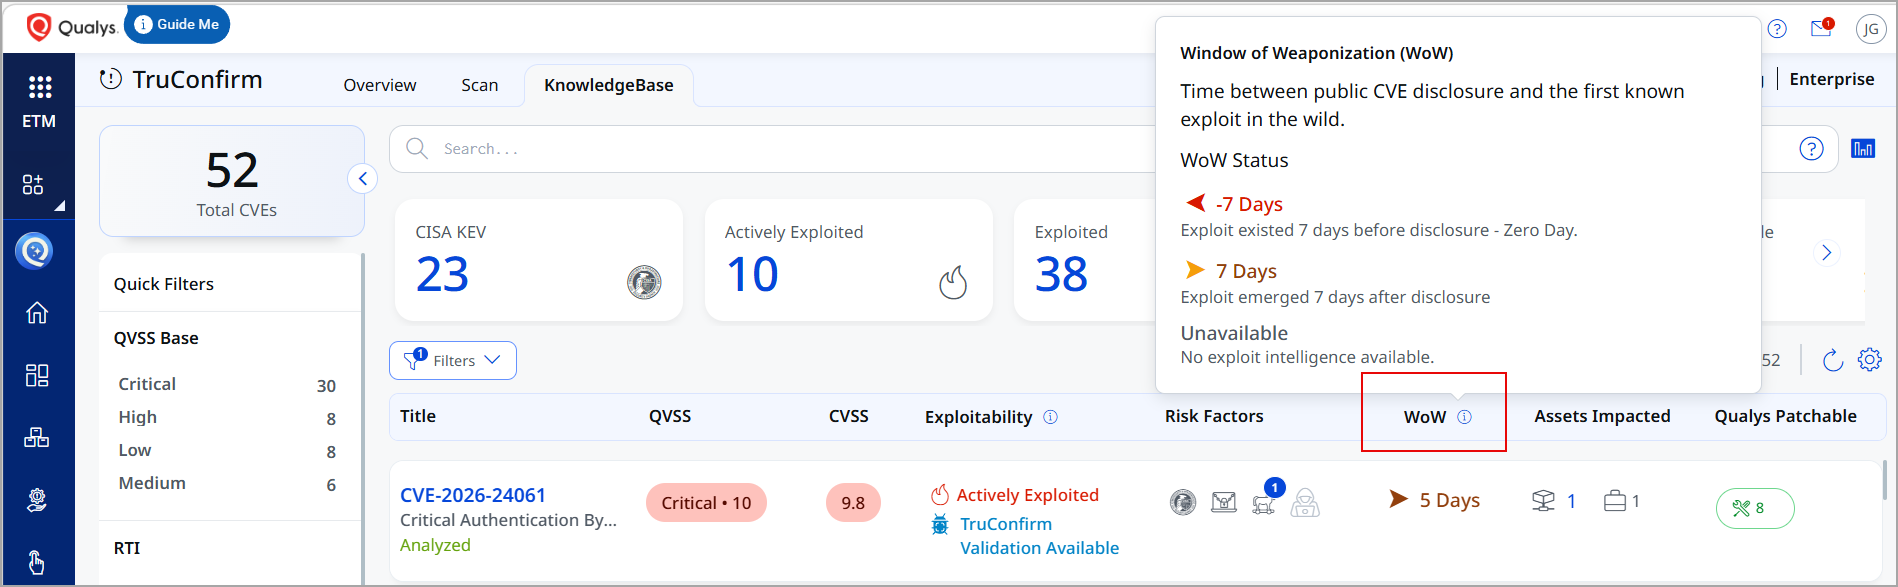The image size is (1898, 587).
Task: Open the sidebar dashboard layout icon
Action: point(37,375)
